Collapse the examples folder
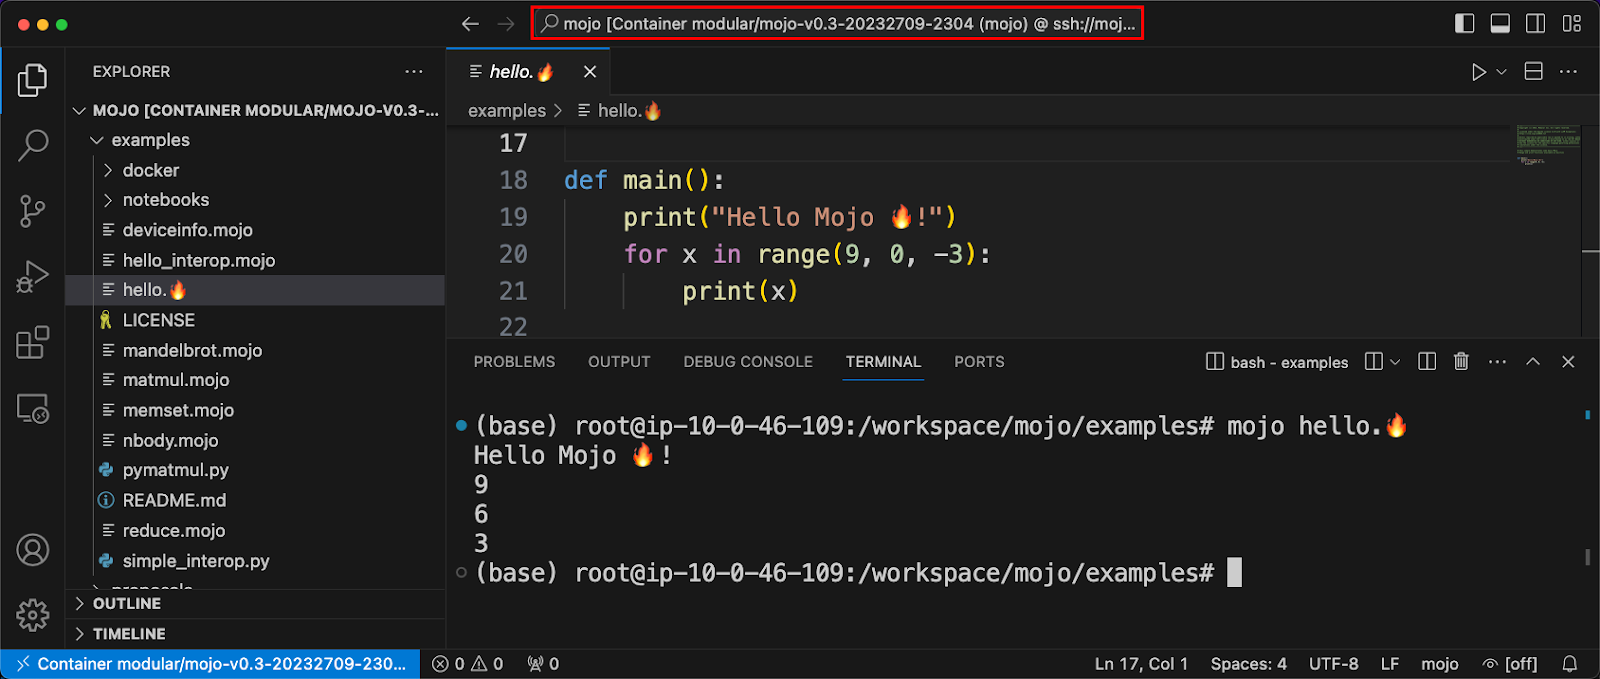Screen dimensions: 1600x679 (255, 140)
